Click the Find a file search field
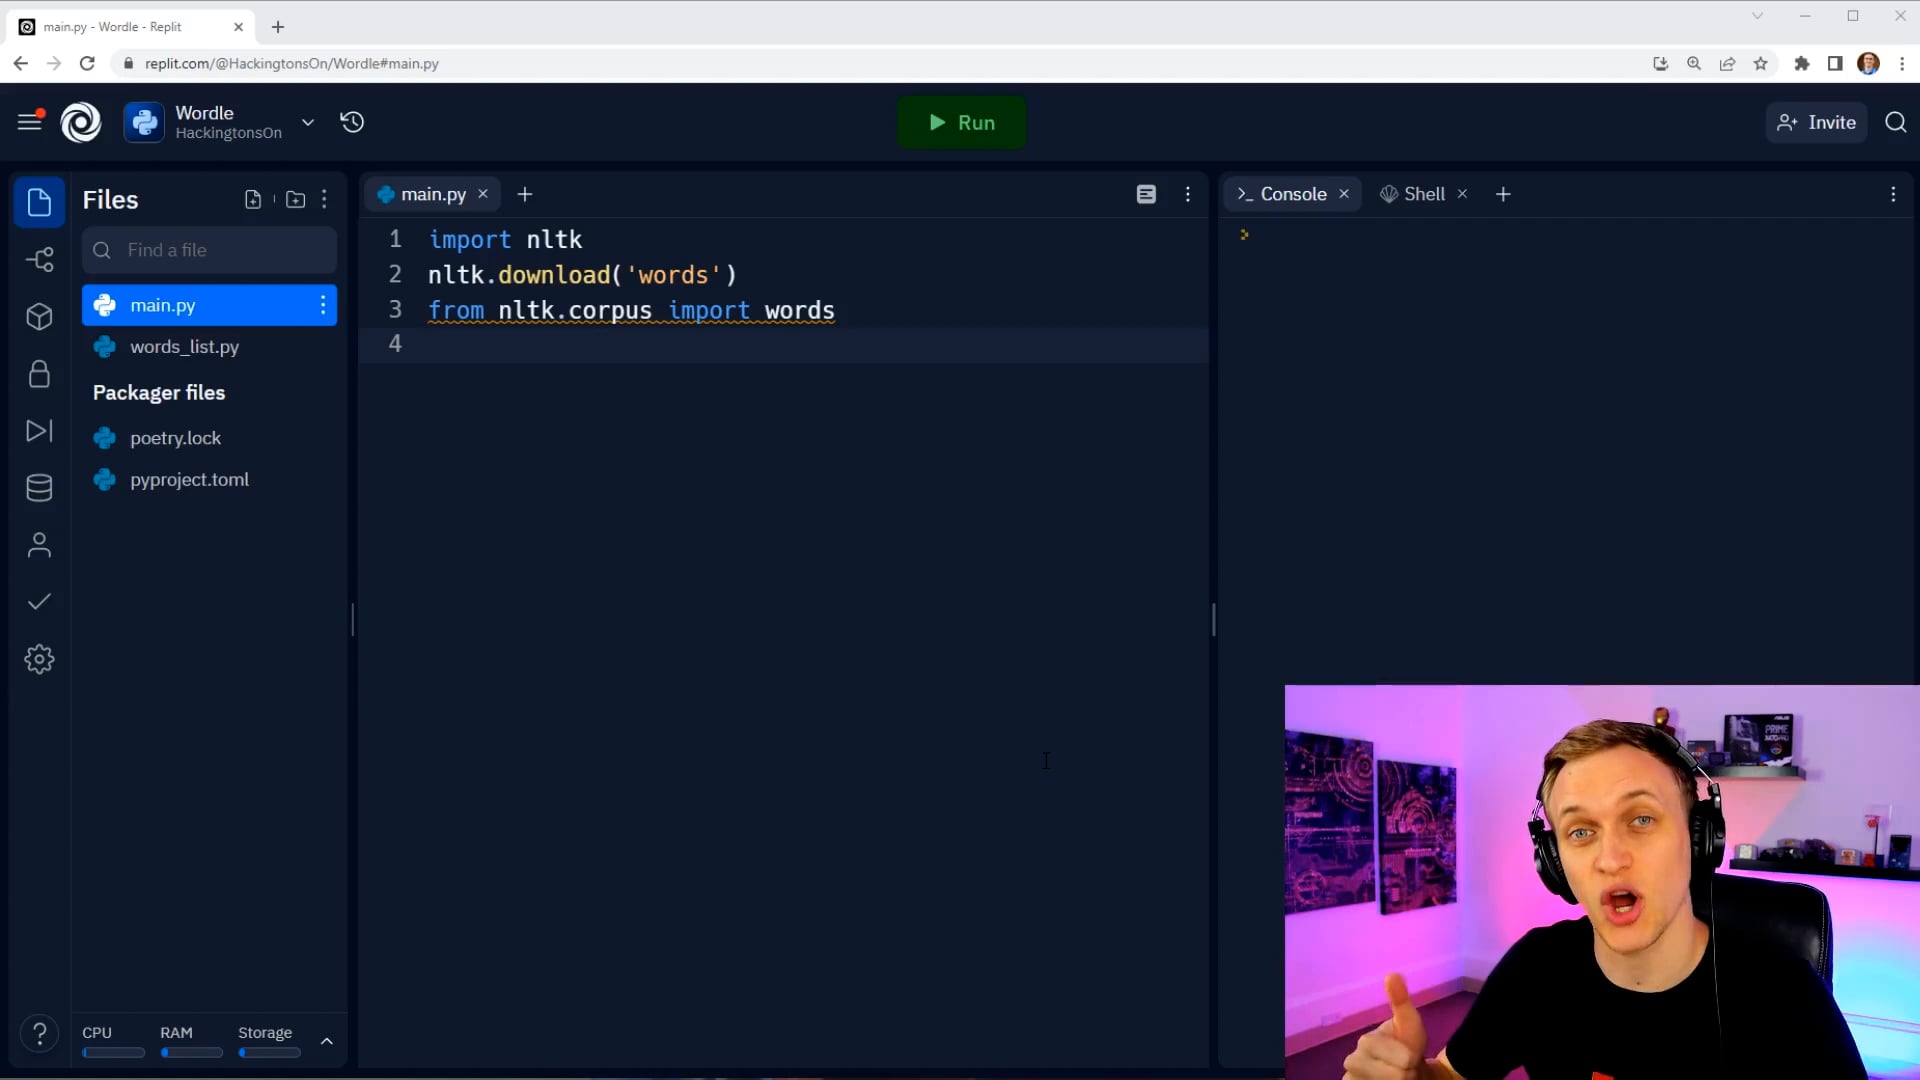Image resolution: width=1920 pixels, height=1080 pixels. click(x=210, y=250)
